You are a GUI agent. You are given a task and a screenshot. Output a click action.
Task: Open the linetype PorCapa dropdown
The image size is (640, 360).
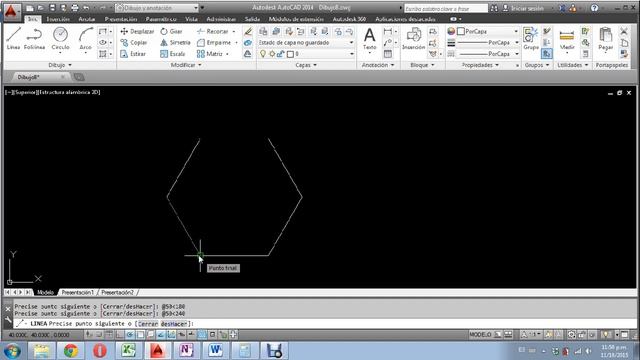tap(488, 54)
